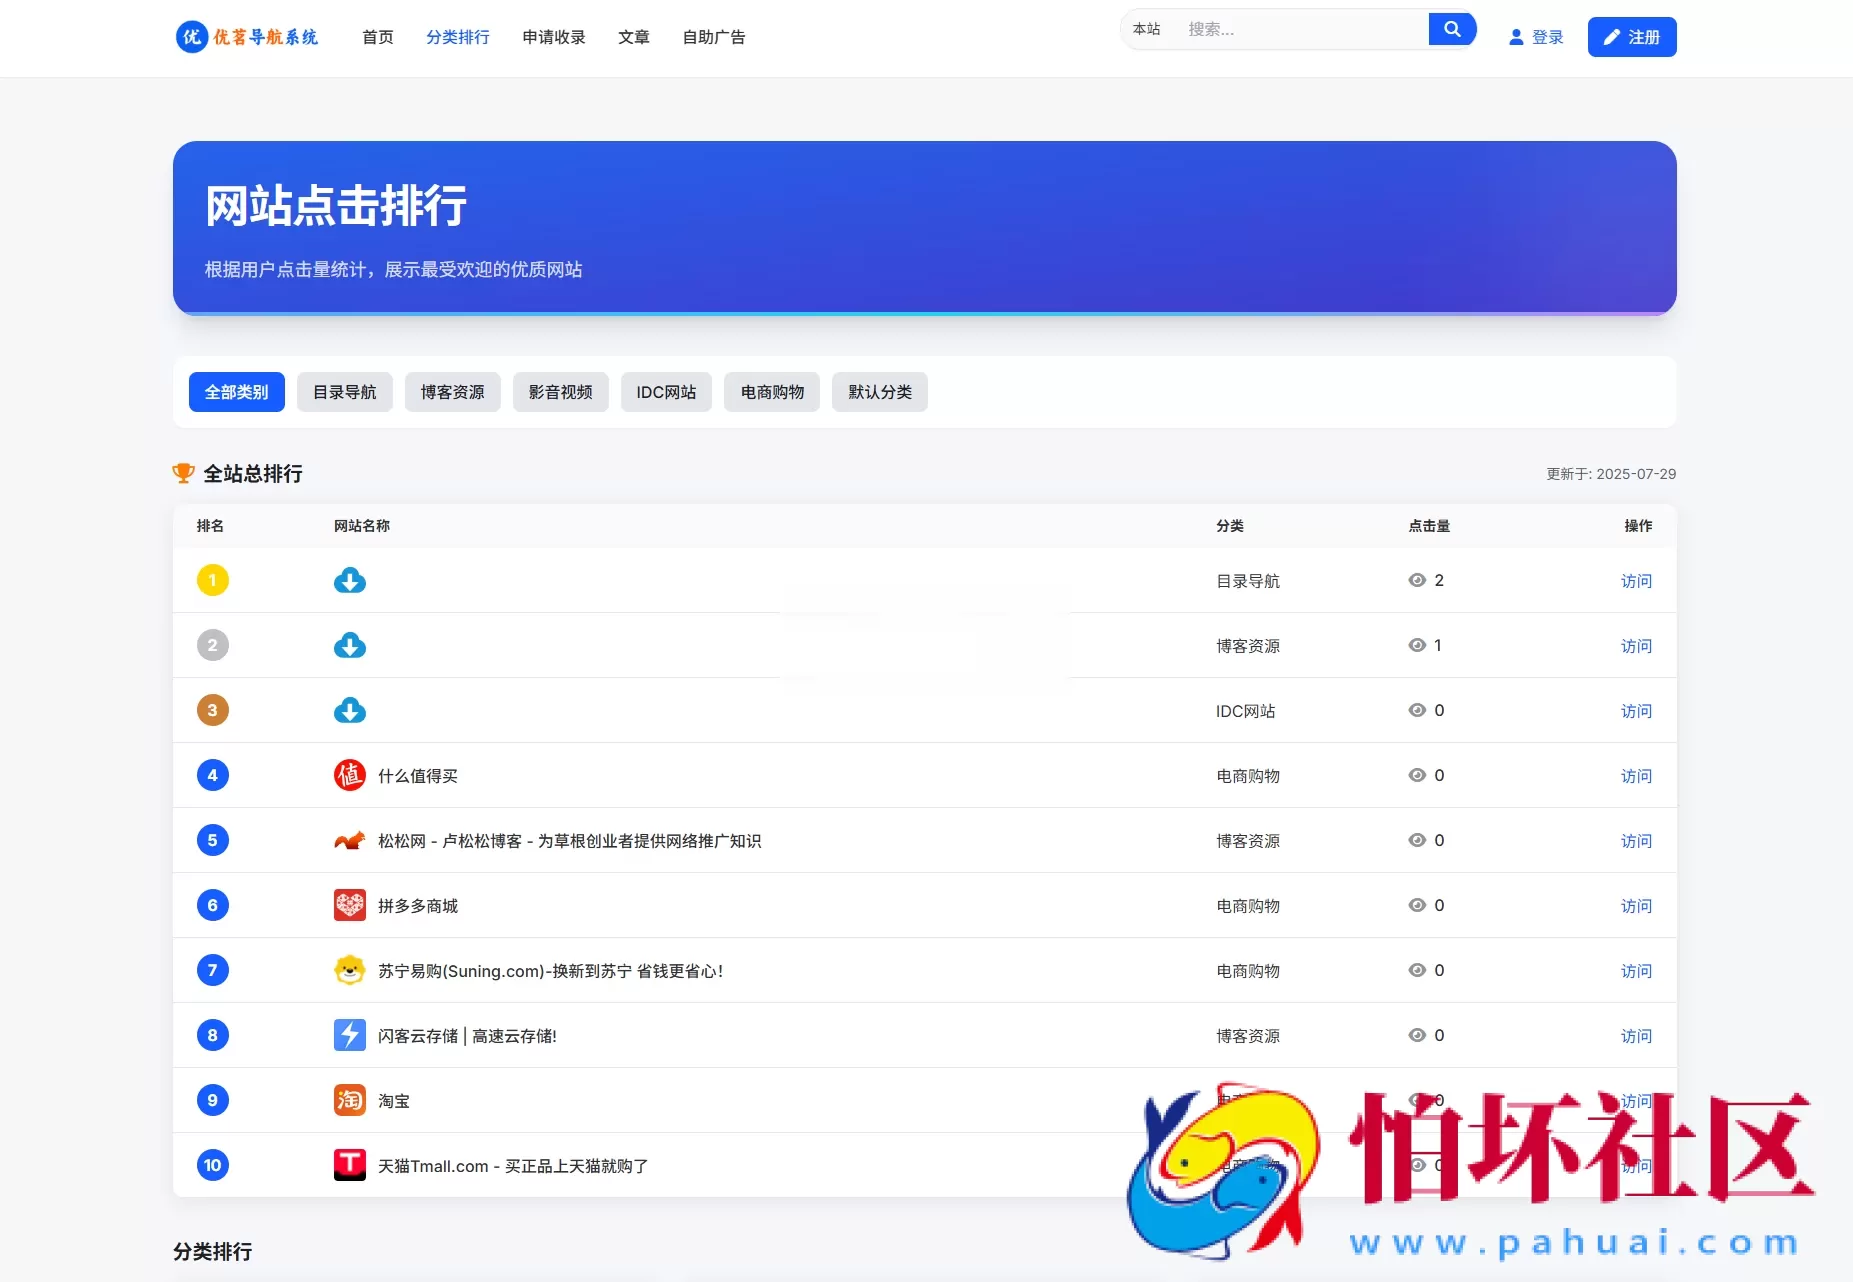Click the trophy icon beside 全站总排行
This screenshot has height=1282, width=1853.
point(183,473)
